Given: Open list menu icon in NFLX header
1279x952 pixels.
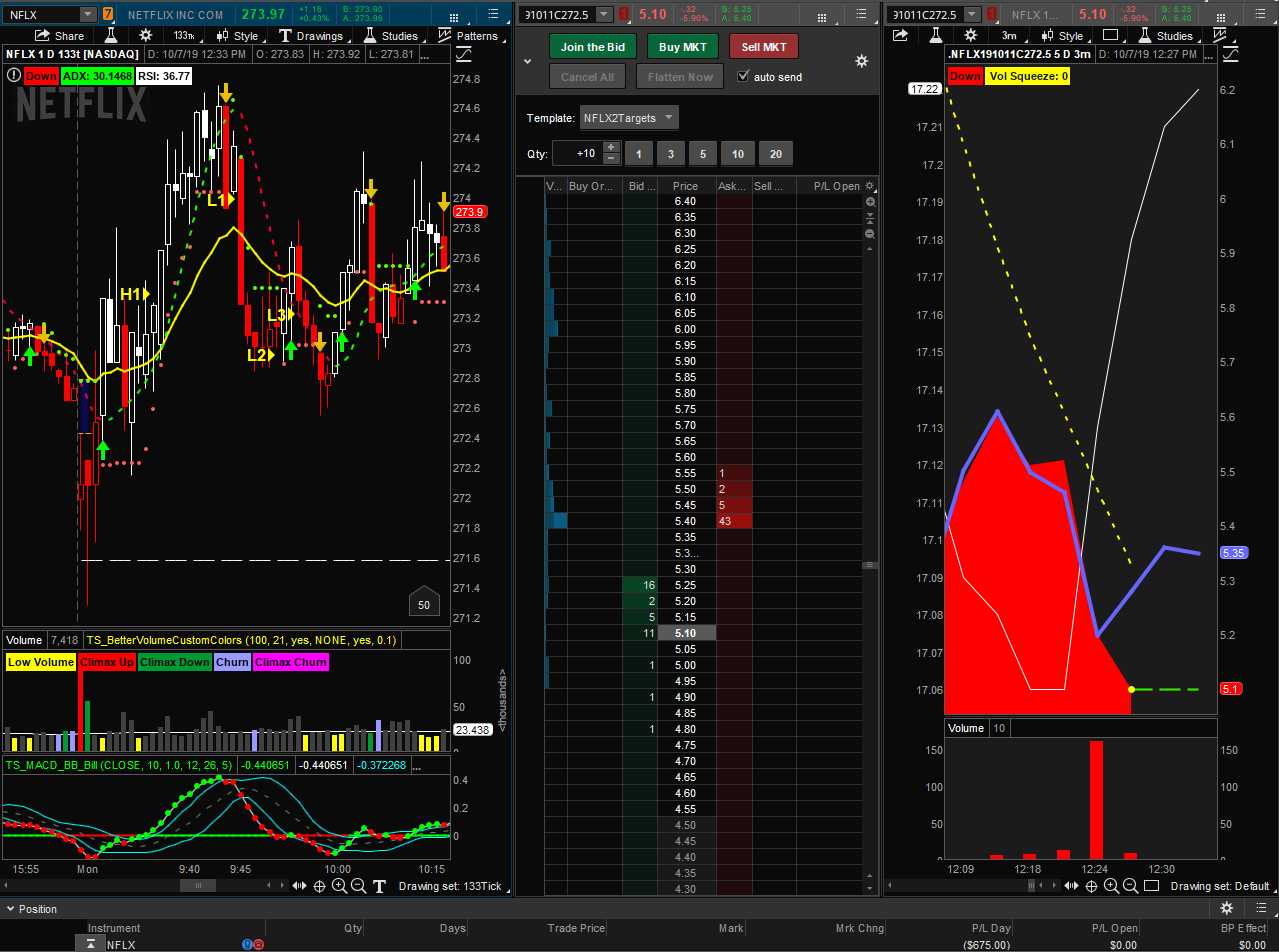Looking at the screenshot, I should pyautogui.click(x=493, y=14).
